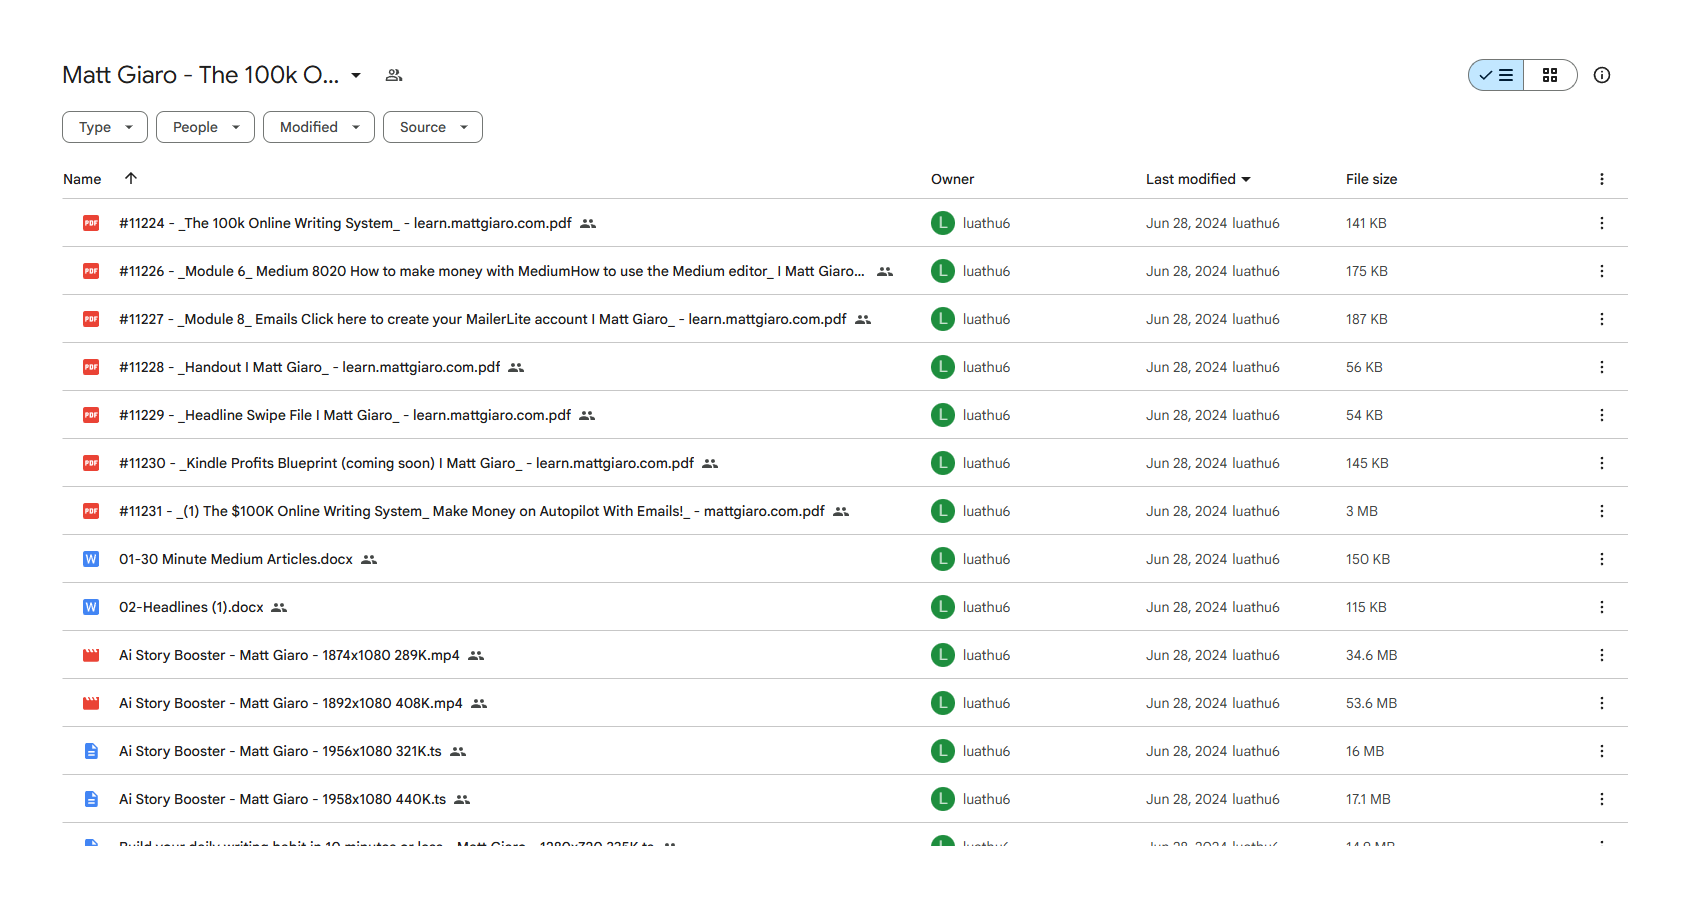This screenshot has width=1688, height=908.
Task: Open more actions for #11228 Handout file
Action: coord(1602,367)
